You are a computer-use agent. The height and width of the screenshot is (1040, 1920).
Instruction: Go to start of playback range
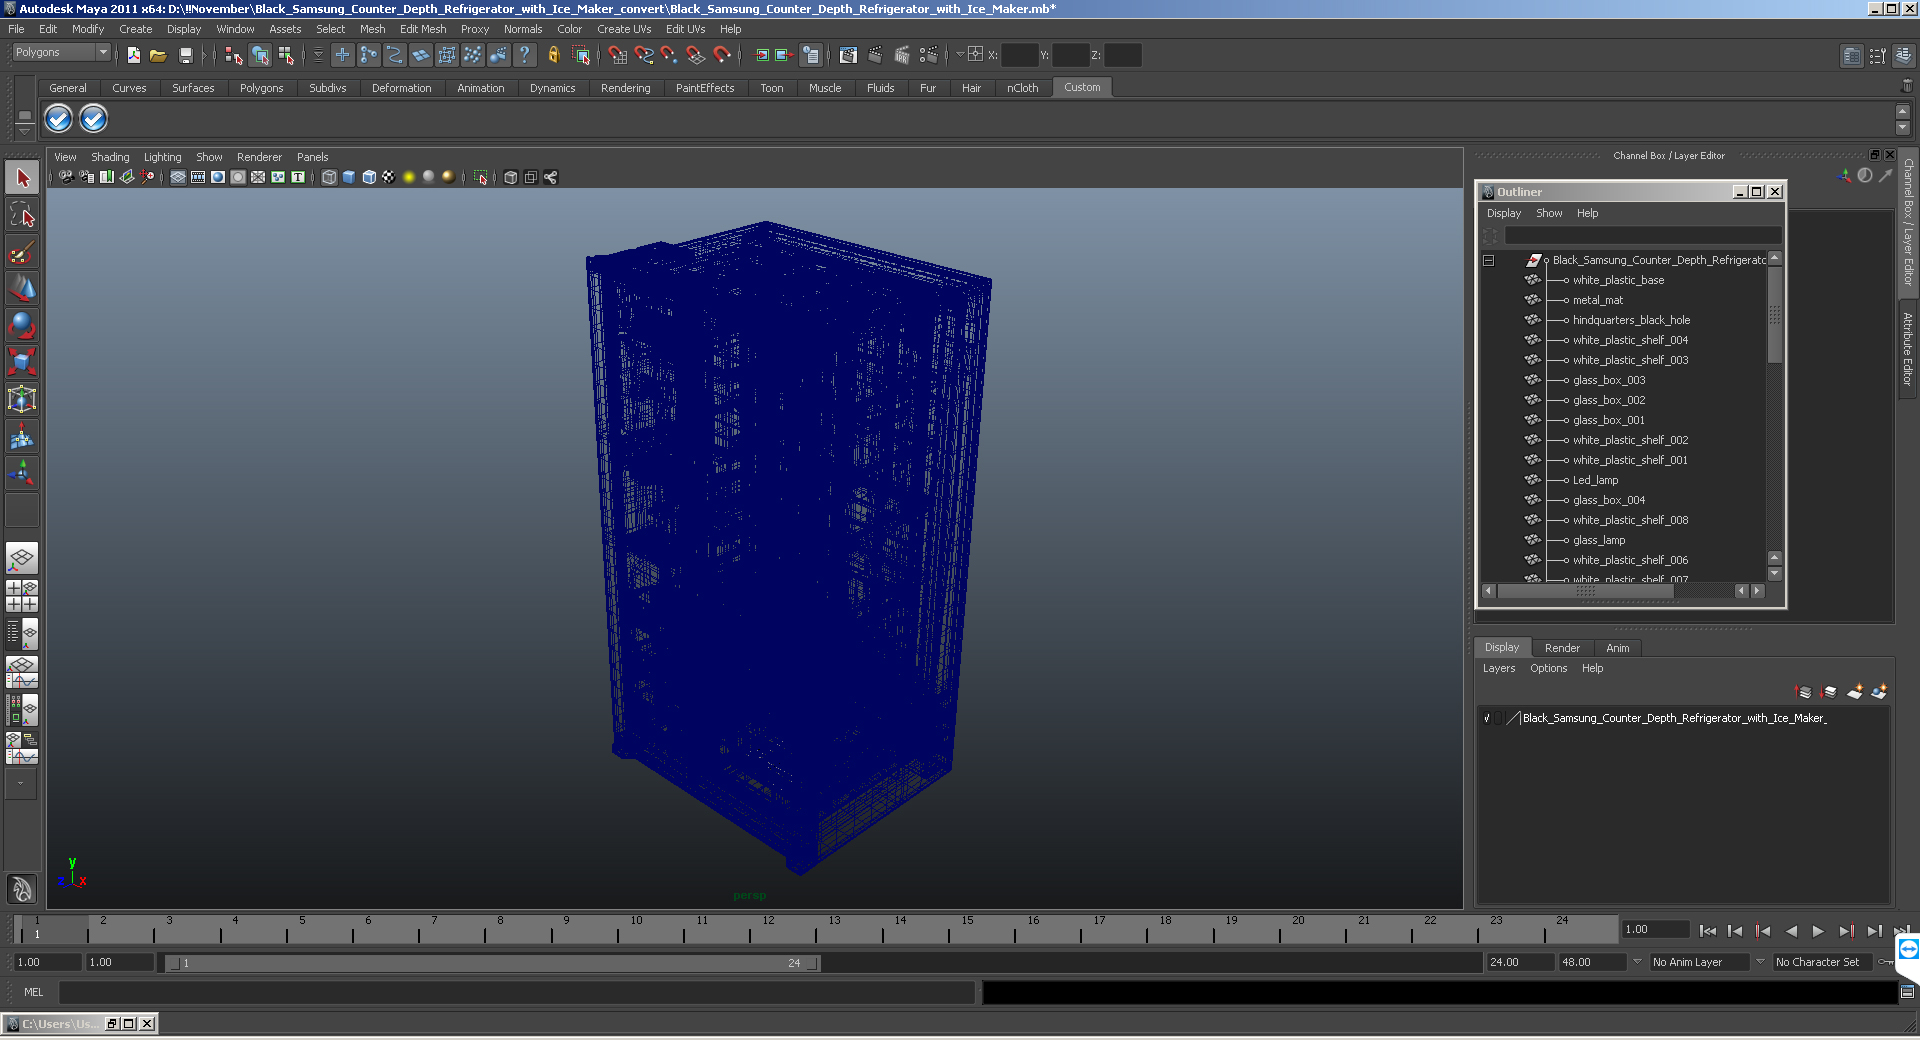point(1708,931)
